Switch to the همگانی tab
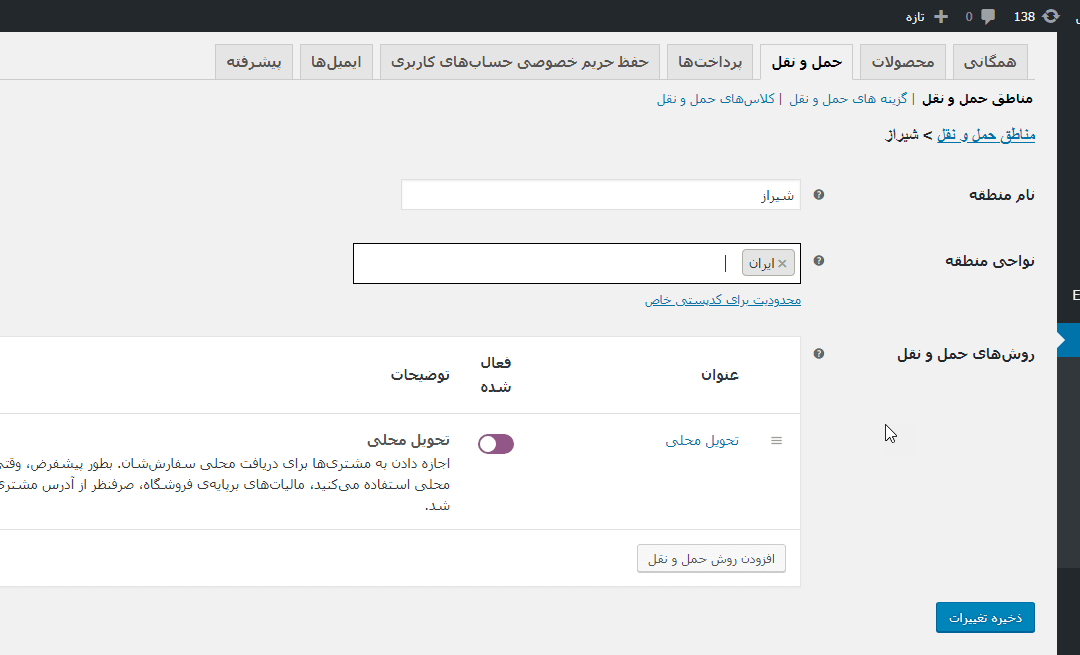1080x655 pixels. coord(989,62)
